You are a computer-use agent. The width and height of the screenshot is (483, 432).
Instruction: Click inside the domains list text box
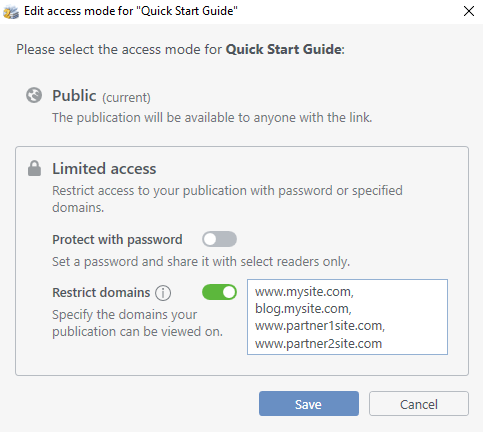point(347,317)
